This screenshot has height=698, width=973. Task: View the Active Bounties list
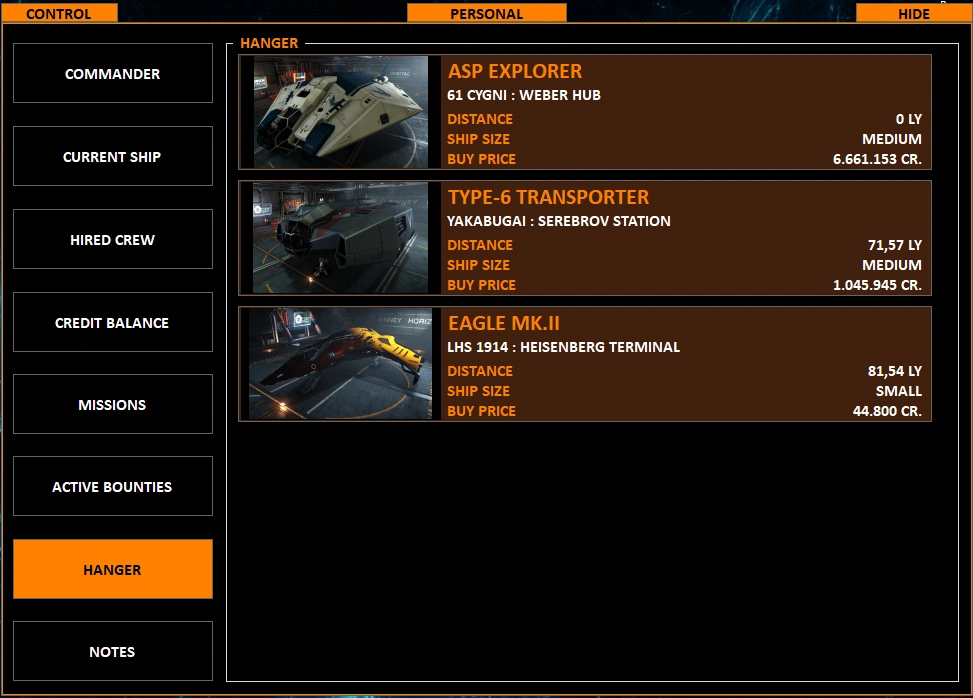pos(113,486)
